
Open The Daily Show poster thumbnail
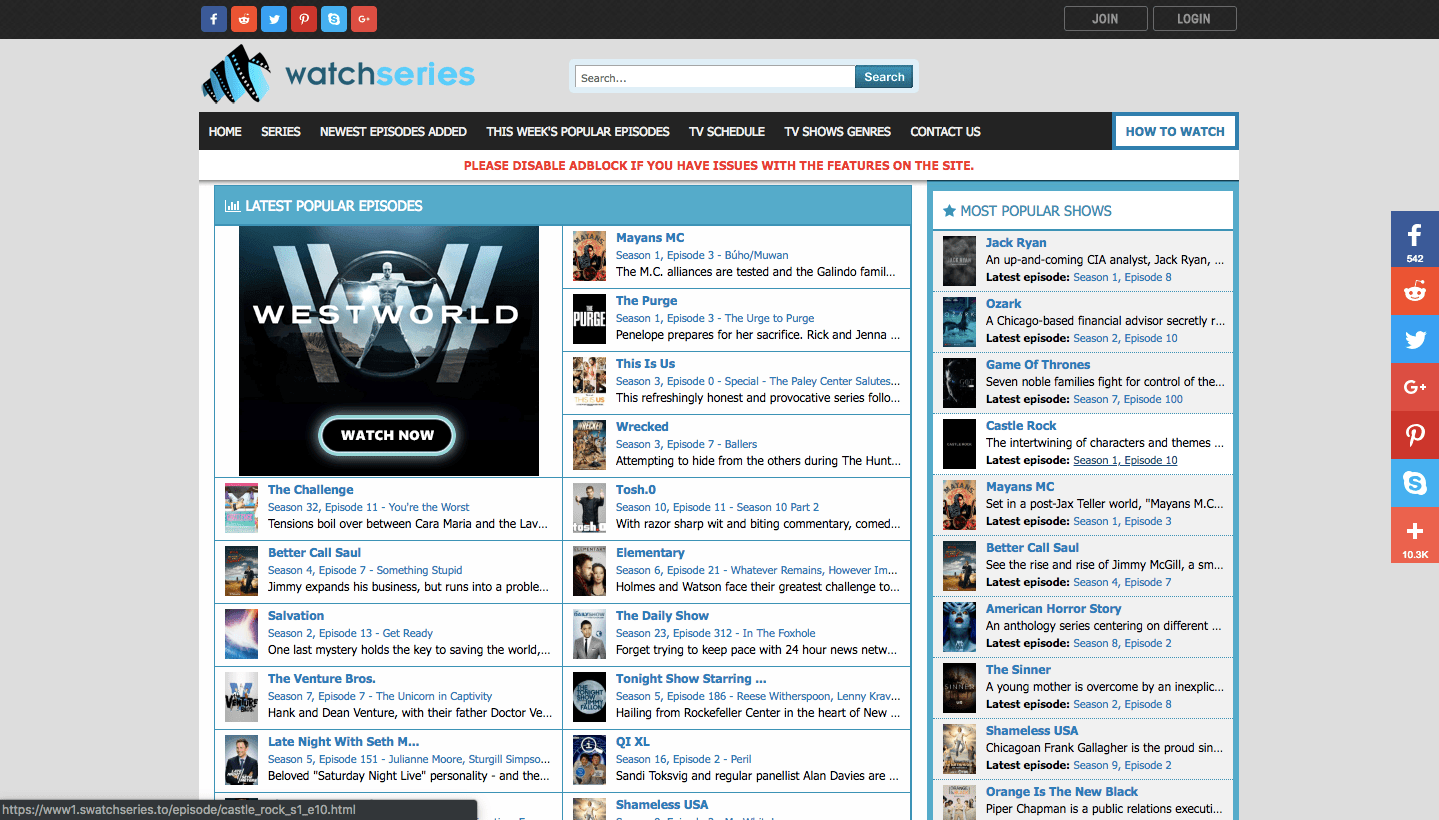589,634
